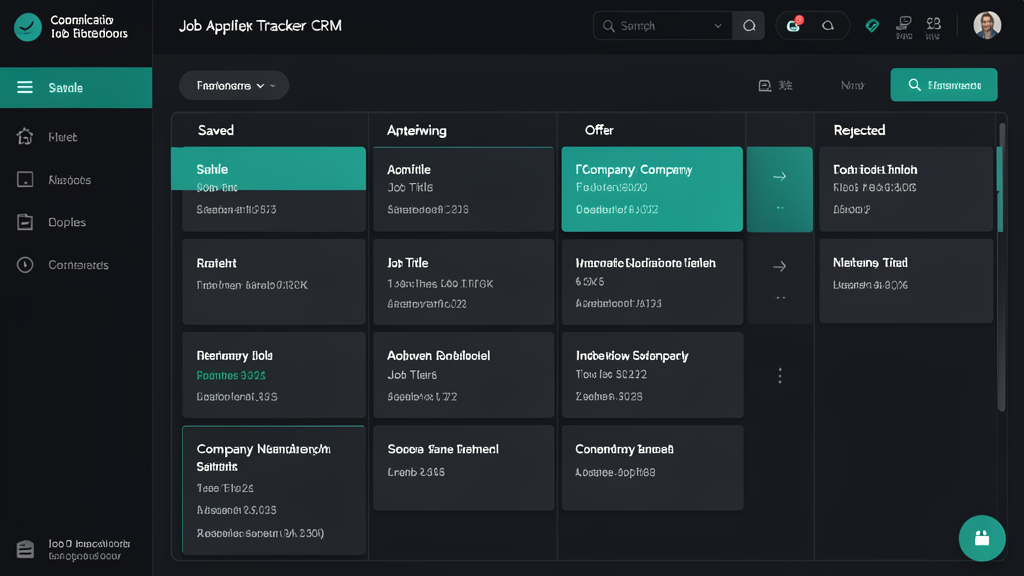Click the green search button top right
Viewport: 1024px width, 576px height.
point(944,85)
